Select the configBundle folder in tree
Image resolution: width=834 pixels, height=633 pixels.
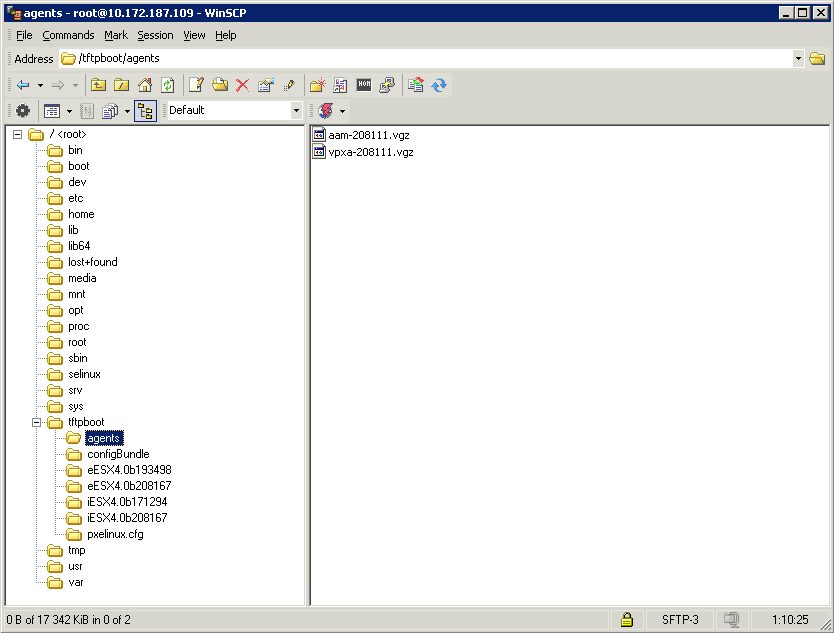[x=118, y=454]
